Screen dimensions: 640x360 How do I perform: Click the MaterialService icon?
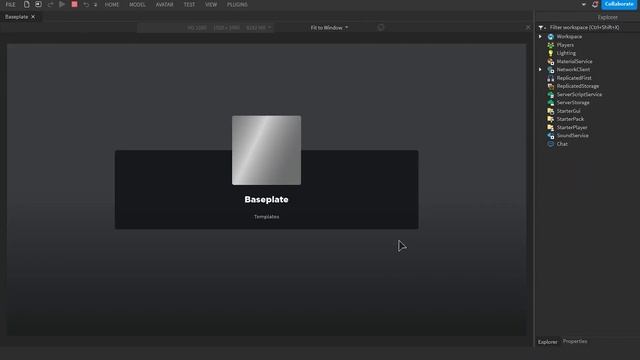point(551,62)
